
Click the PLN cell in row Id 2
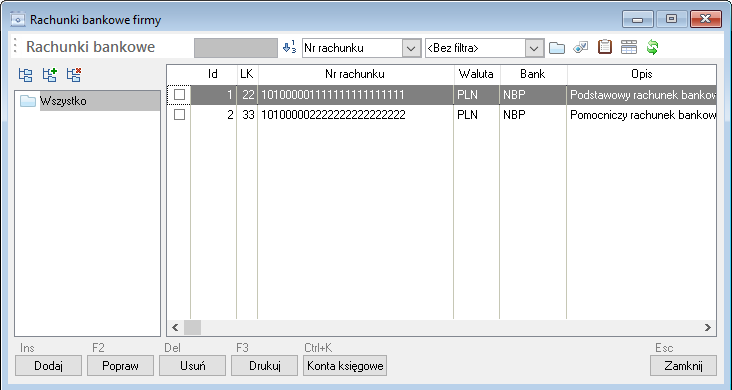[x=477, y=114]
